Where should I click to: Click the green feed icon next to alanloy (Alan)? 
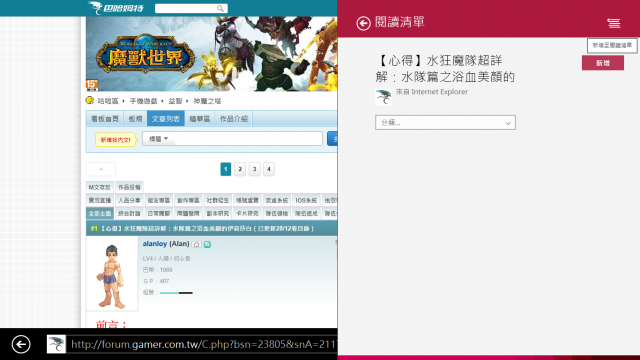207,244
